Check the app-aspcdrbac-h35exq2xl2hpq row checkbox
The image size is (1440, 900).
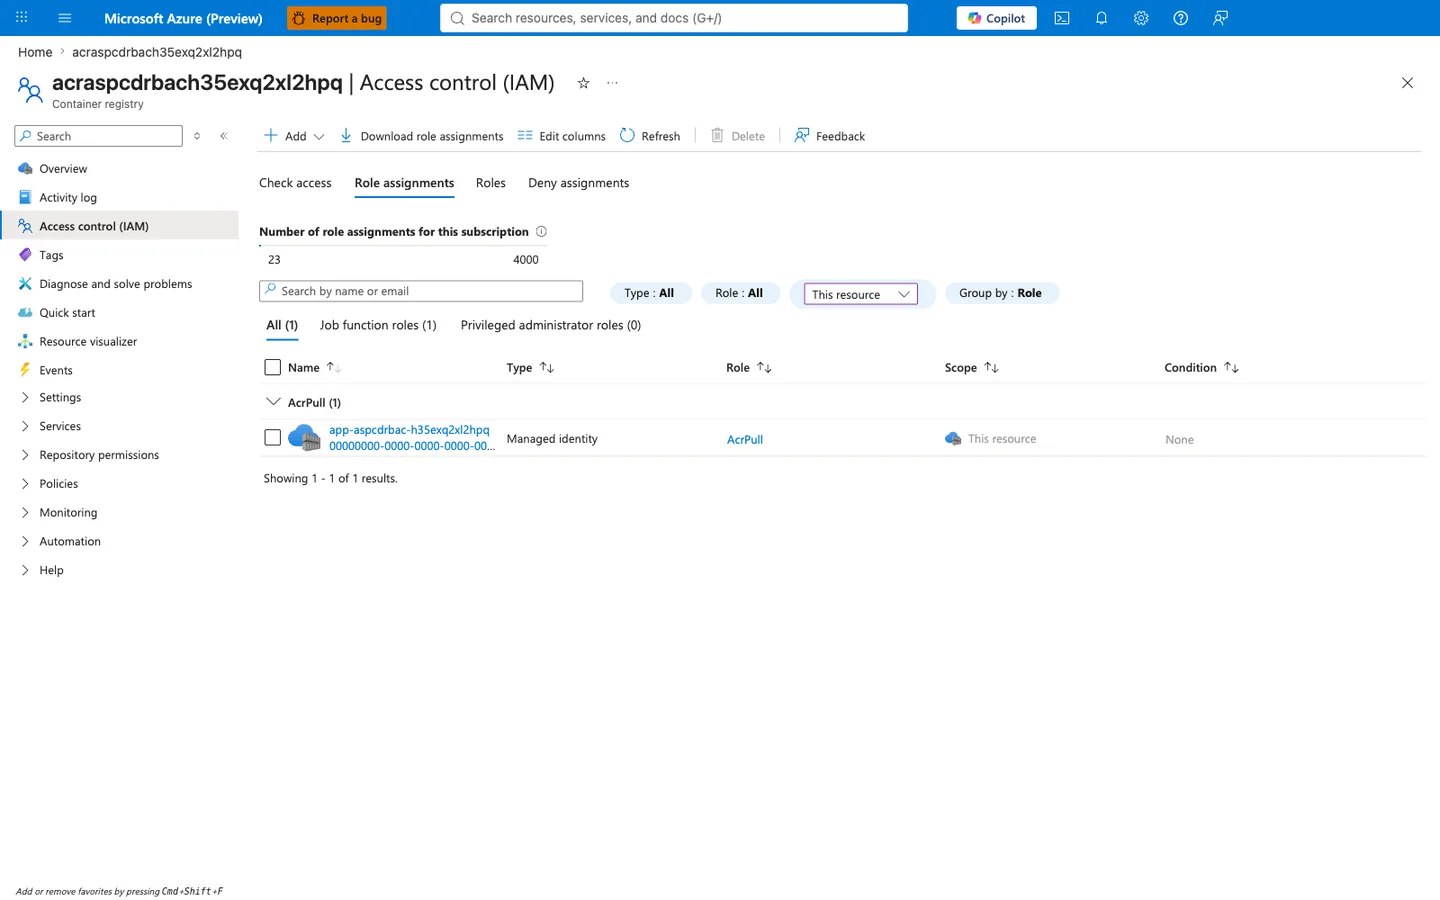click(273, 438)
